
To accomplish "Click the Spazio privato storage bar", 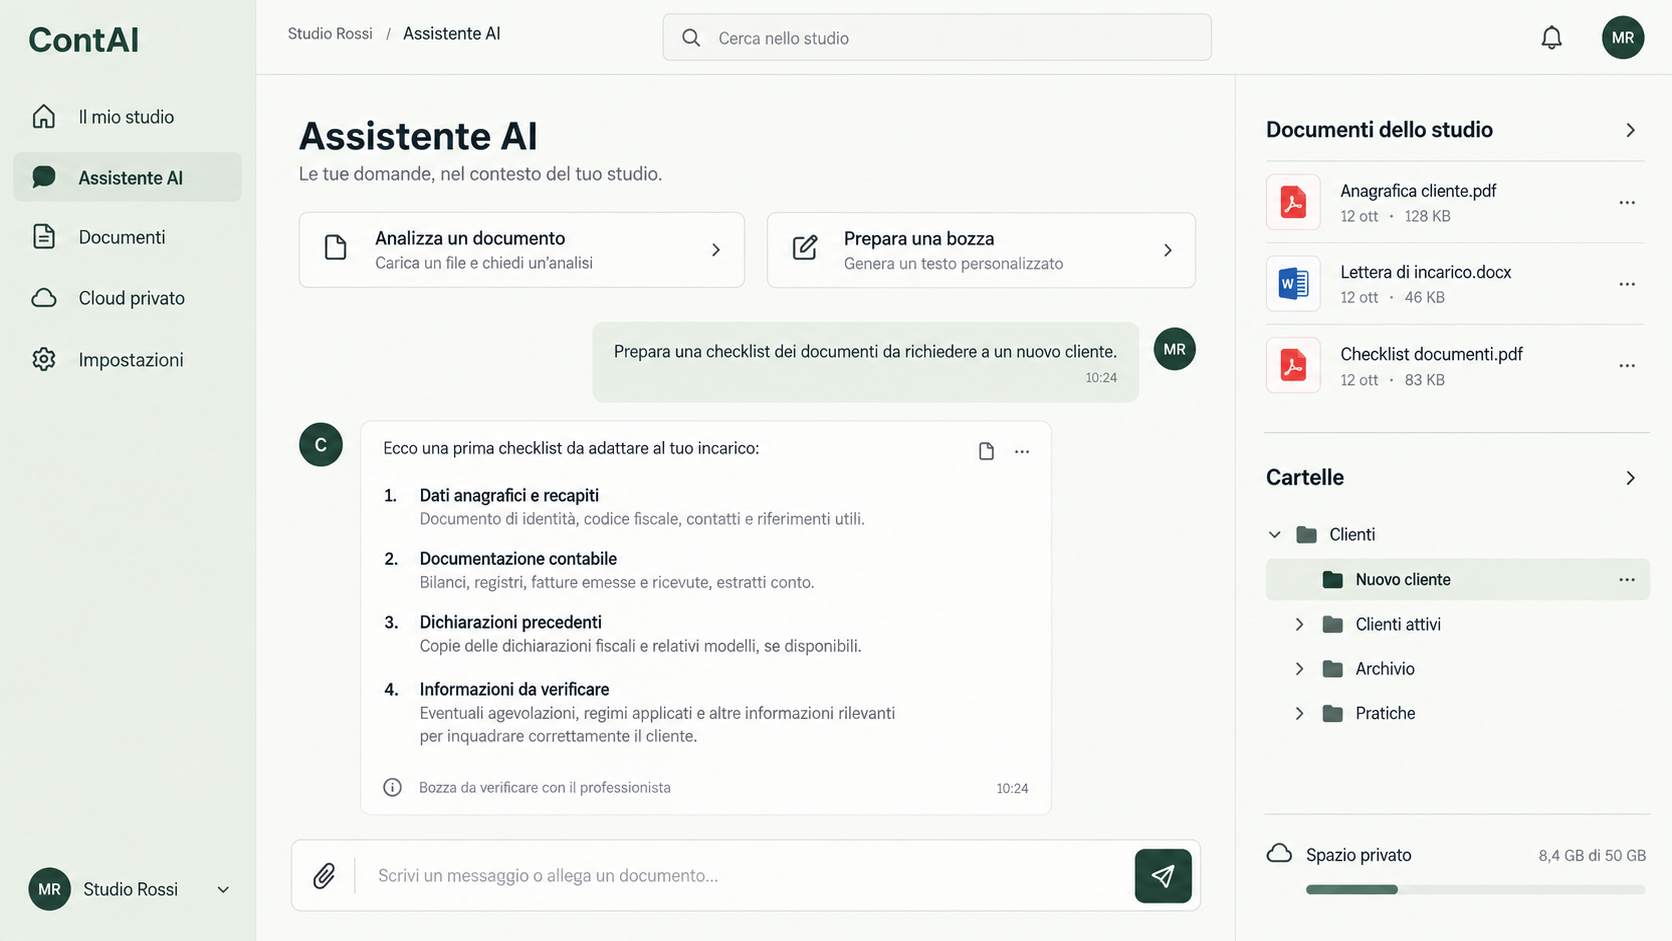I will [x=1475, y=889].
